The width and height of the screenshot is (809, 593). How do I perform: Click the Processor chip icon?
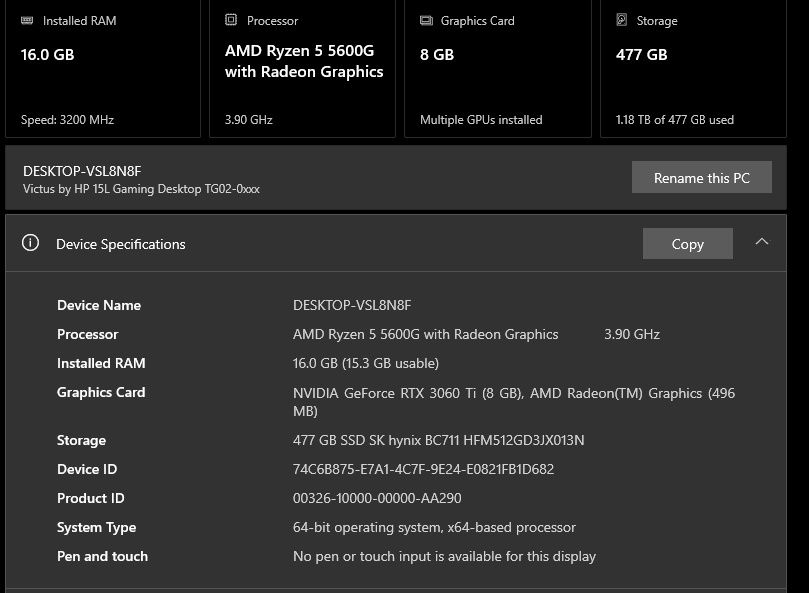231,20
